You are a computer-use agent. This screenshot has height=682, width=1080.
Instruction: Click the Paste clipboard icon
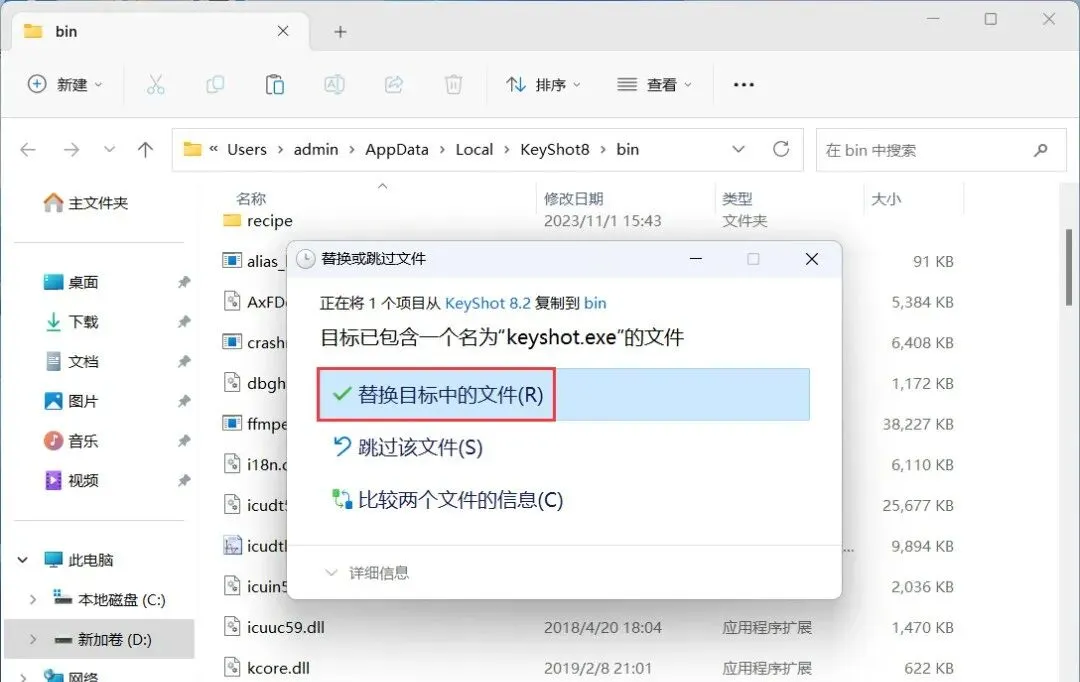click(x=275, y=85)
